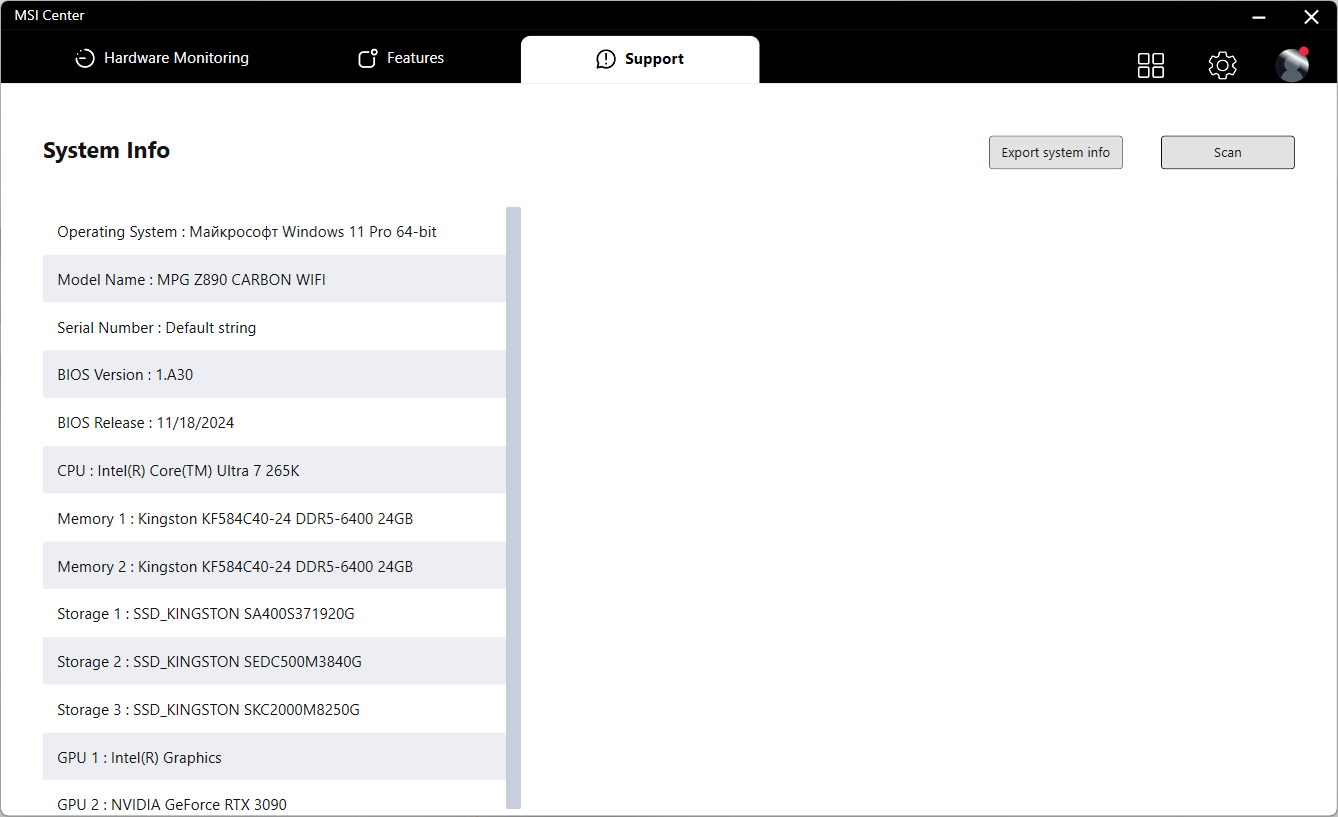Click the GPU 2 NVIDIA GeForce row
This screenshot has width=1338, height=817.
click(274, 798)
